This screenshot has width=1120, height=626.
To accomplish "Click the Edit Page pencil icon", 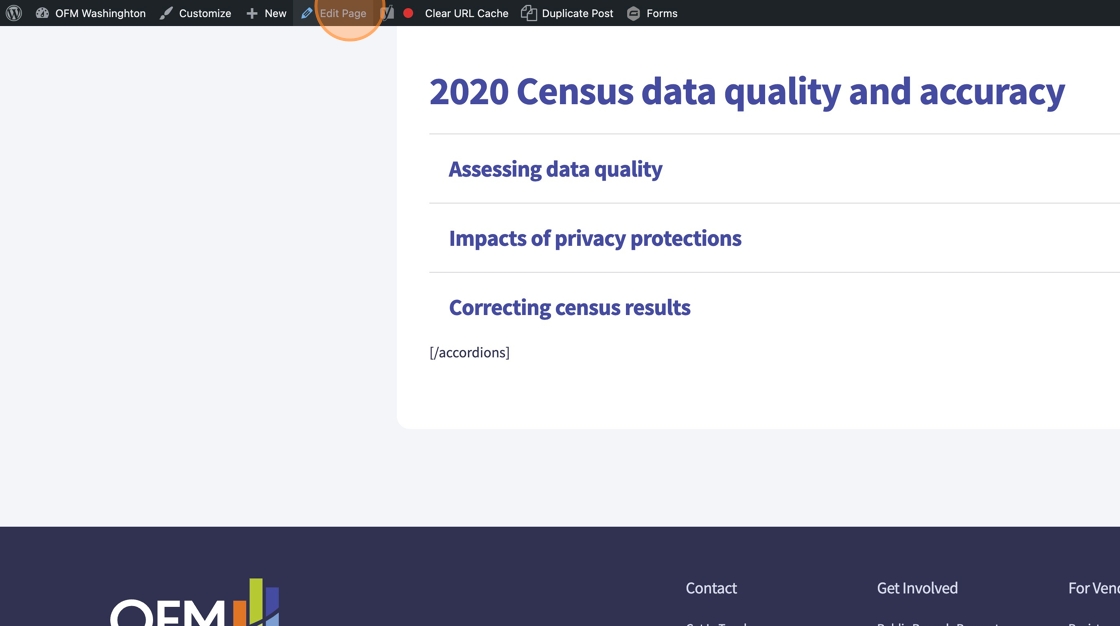I will coord(307,13).
